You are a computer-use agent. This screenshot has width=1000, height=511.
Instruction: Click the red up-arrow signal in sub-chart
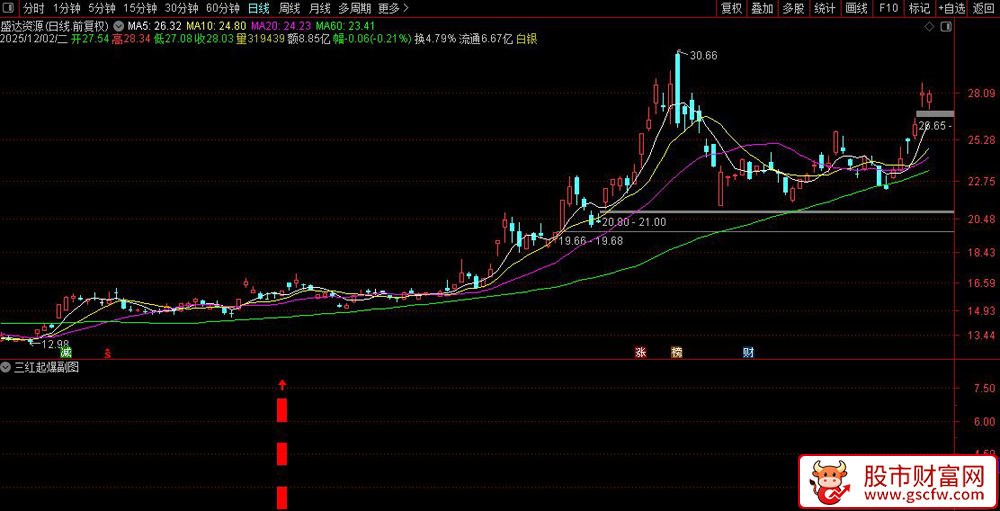(x=282, y=385)
